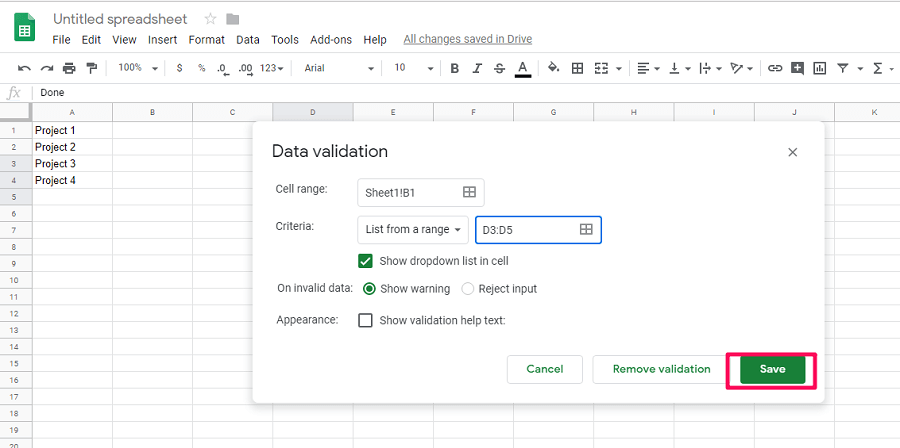Select range grid icon for Cell range
900x448 pixels.
[469, 192]
